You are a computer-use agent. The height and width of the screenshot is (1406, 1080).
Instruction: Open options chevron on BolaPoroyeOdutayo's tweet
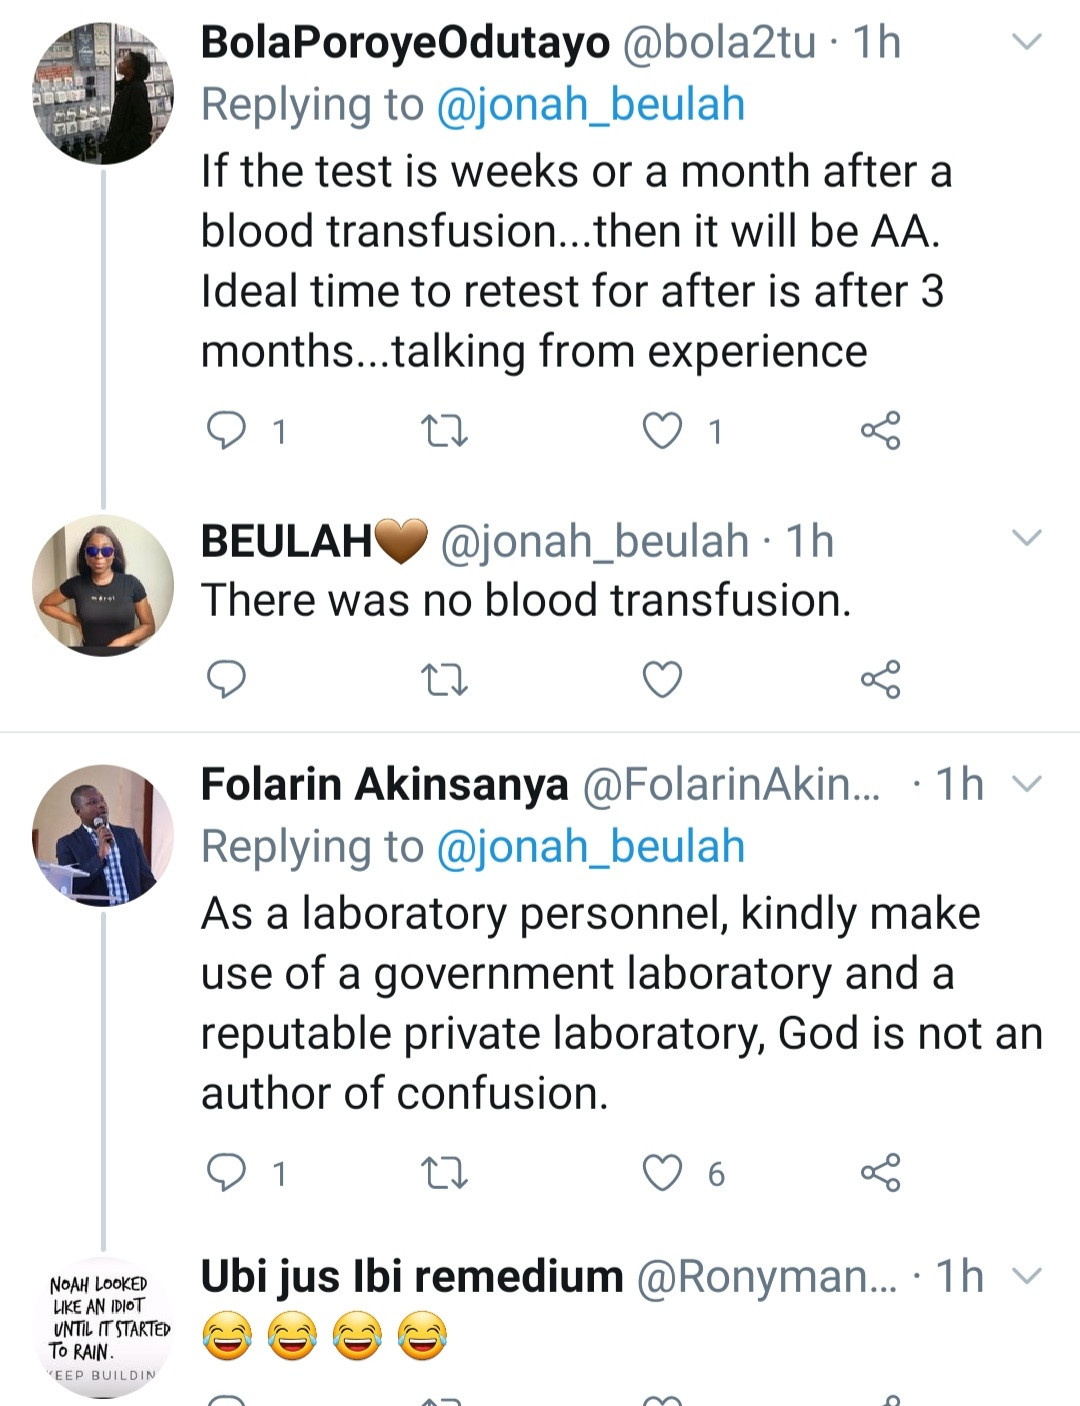(x=1027, y=42)
